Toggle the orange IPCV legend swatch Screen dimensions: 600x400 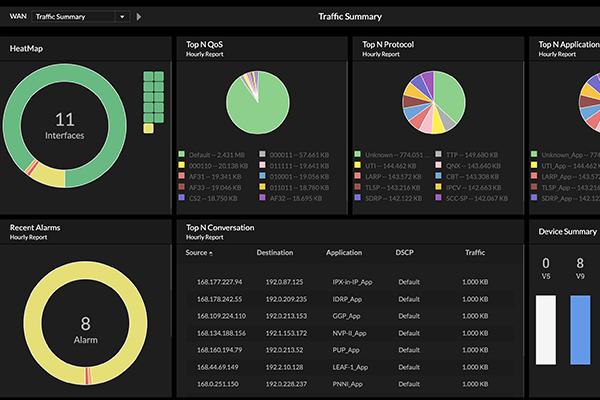click(x=439, y=187)
